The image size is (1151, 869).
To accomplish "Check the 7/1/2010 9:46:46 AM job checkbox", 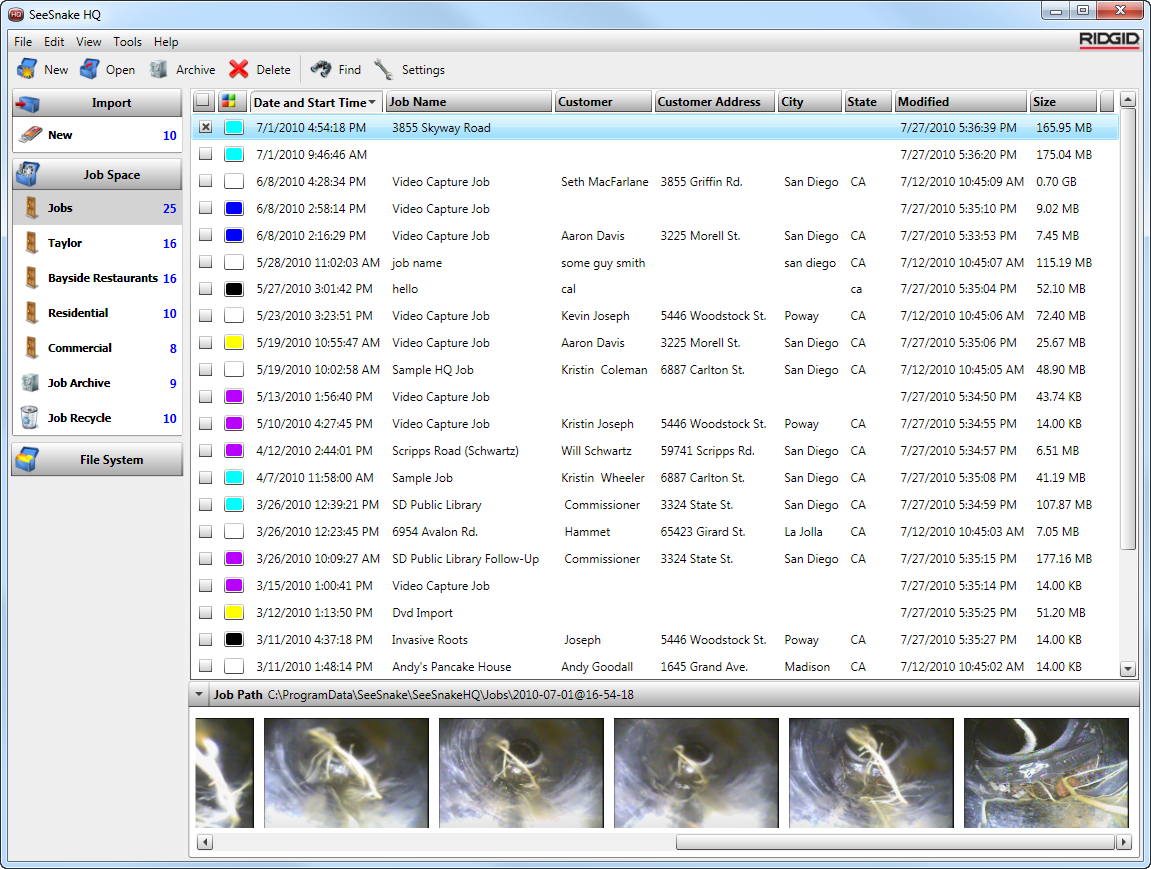I will click(206, 154).
